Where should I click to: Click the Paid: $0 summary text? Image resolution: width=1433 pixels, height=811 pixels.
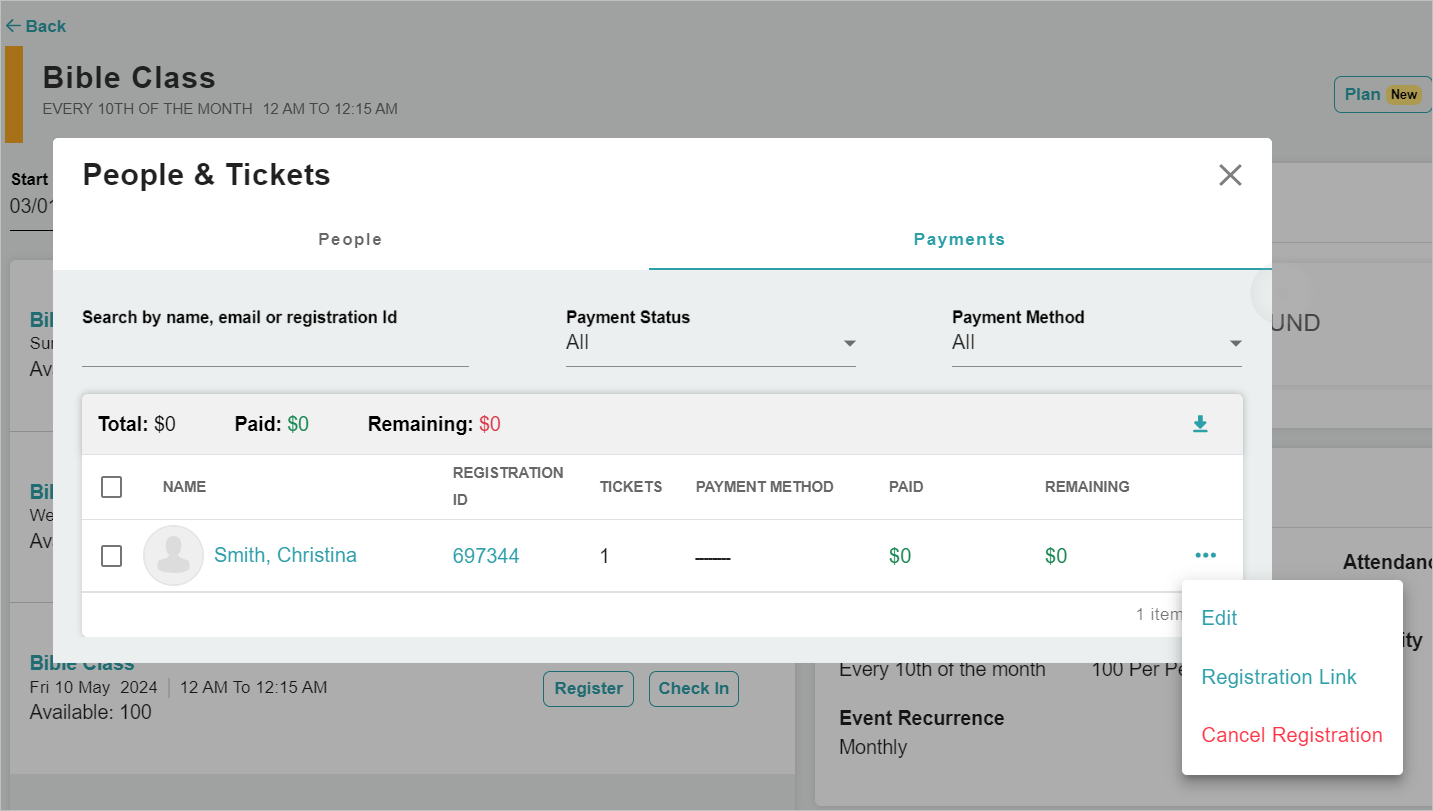click(272, 424)
